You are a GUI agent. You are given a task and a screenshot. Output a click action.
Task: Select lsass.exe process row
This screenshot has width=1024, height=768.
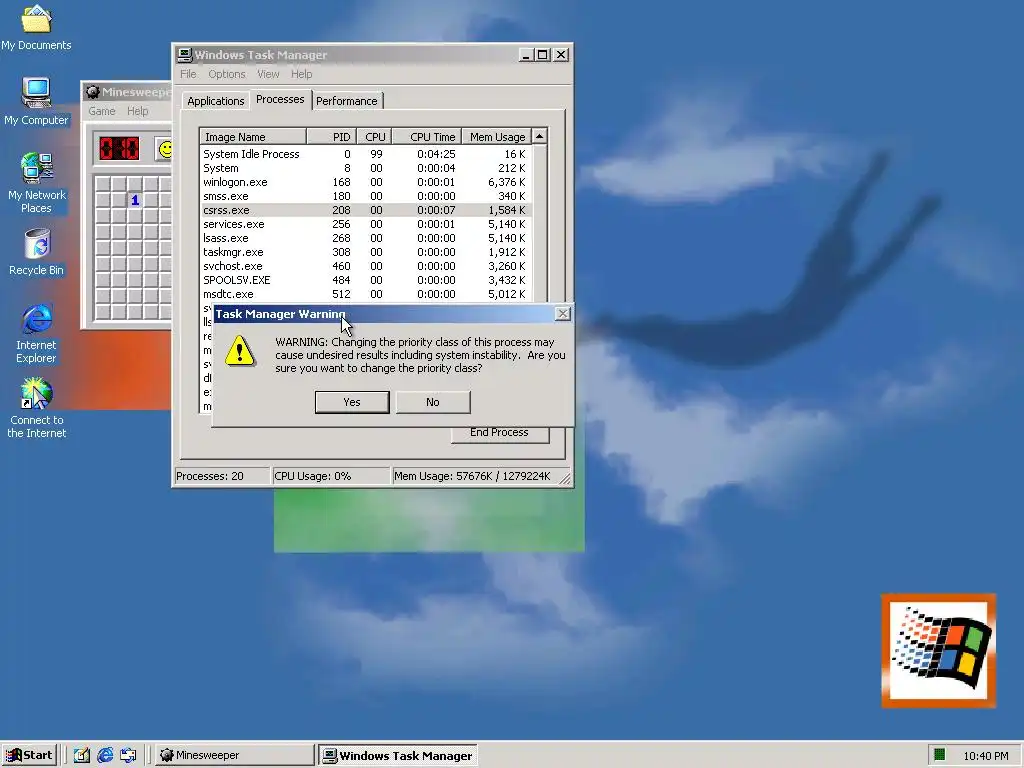click(366, 238)
